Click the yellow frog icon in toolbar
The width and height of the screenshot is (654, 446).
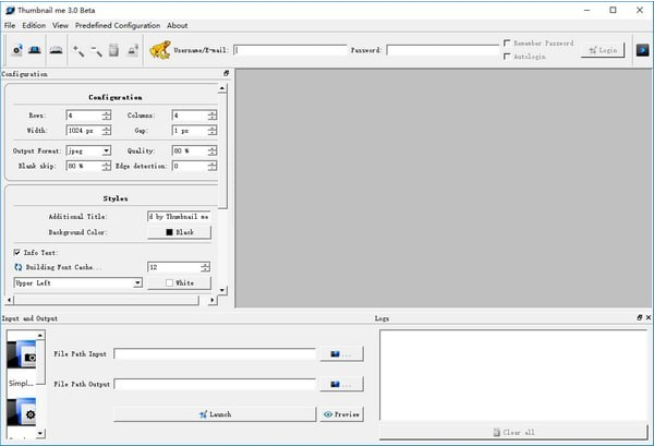[160, 48]
